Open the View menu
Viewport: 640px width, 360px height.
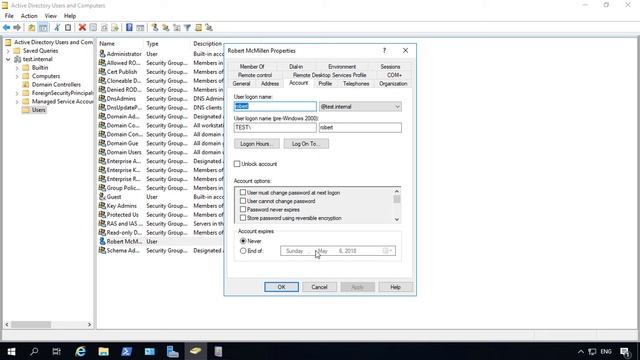(51, 16)
